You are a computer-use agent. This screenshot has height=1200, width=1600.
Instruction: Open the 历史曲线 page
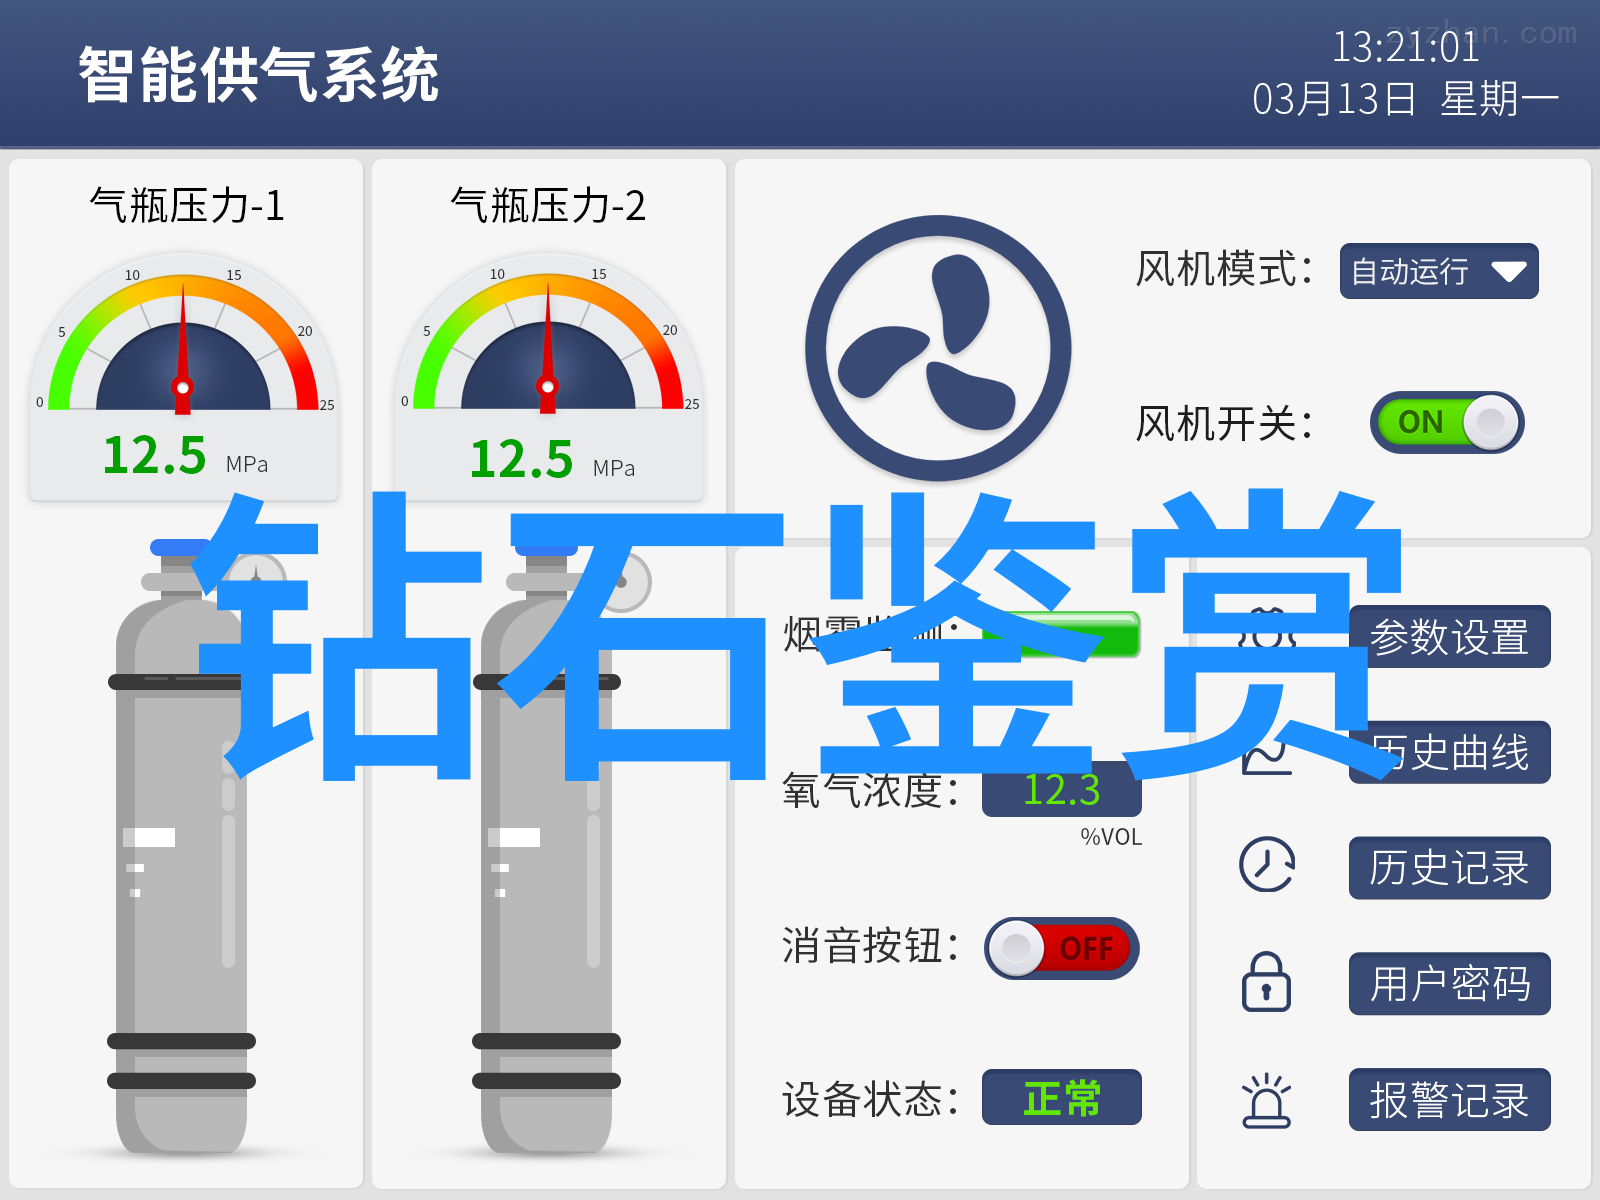click(x=1450, y=752)
